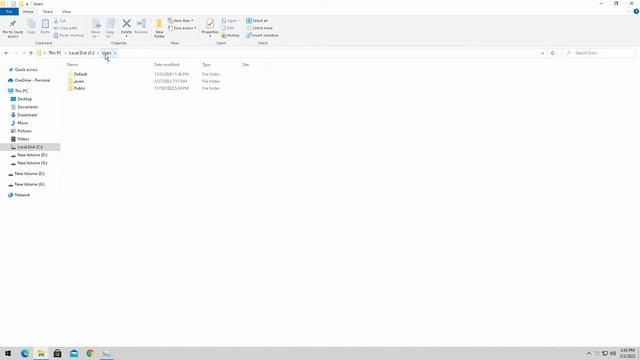Open the help question mark icon
The image size is (640, 360).
(x=636, y=11)
